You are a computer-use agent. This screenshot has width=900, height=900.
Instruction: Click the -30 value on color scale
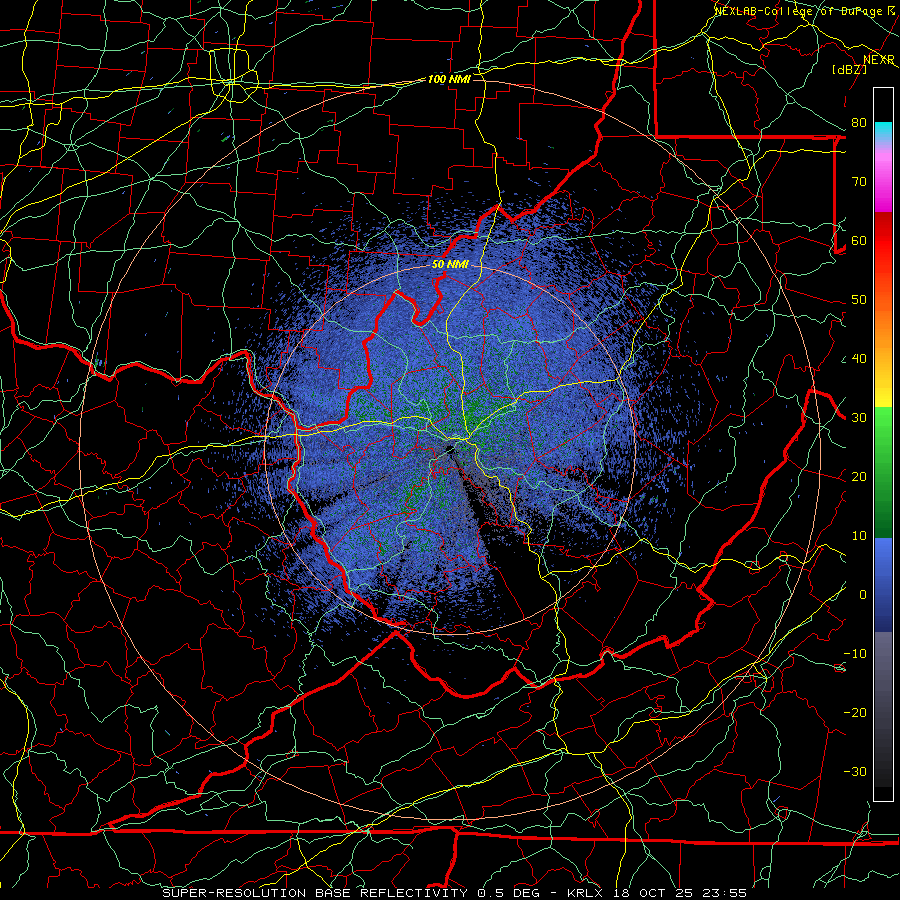(x=855, y=771)
